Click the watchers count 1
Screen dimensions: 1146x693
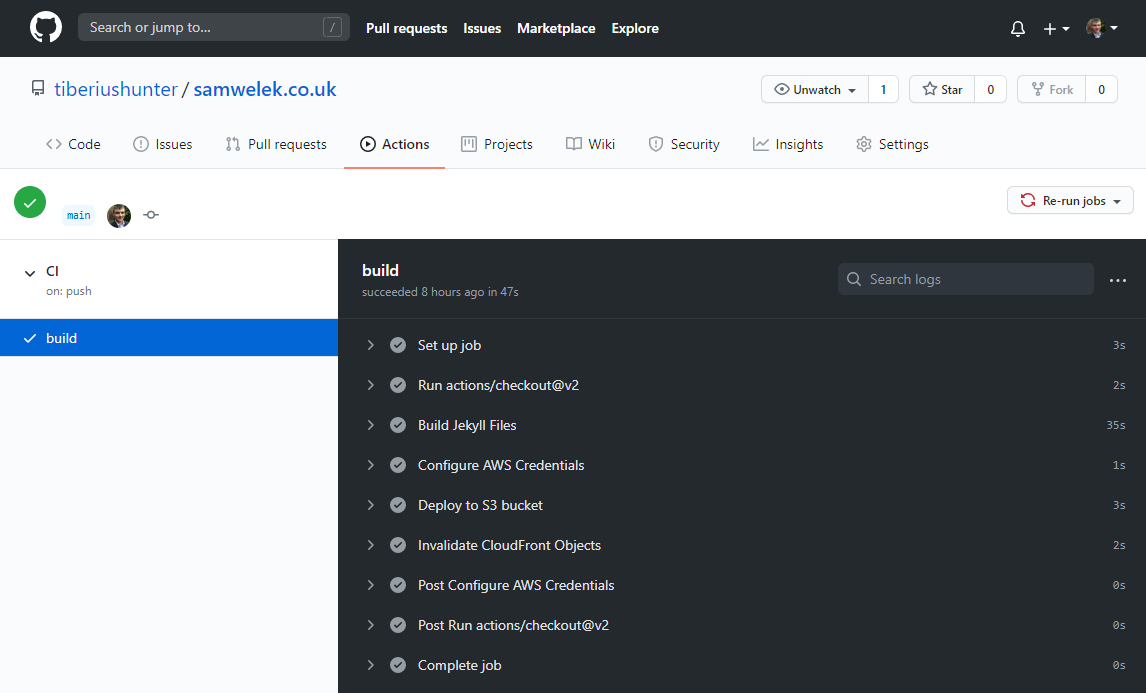pyautogui.click(x=883, y=89)
